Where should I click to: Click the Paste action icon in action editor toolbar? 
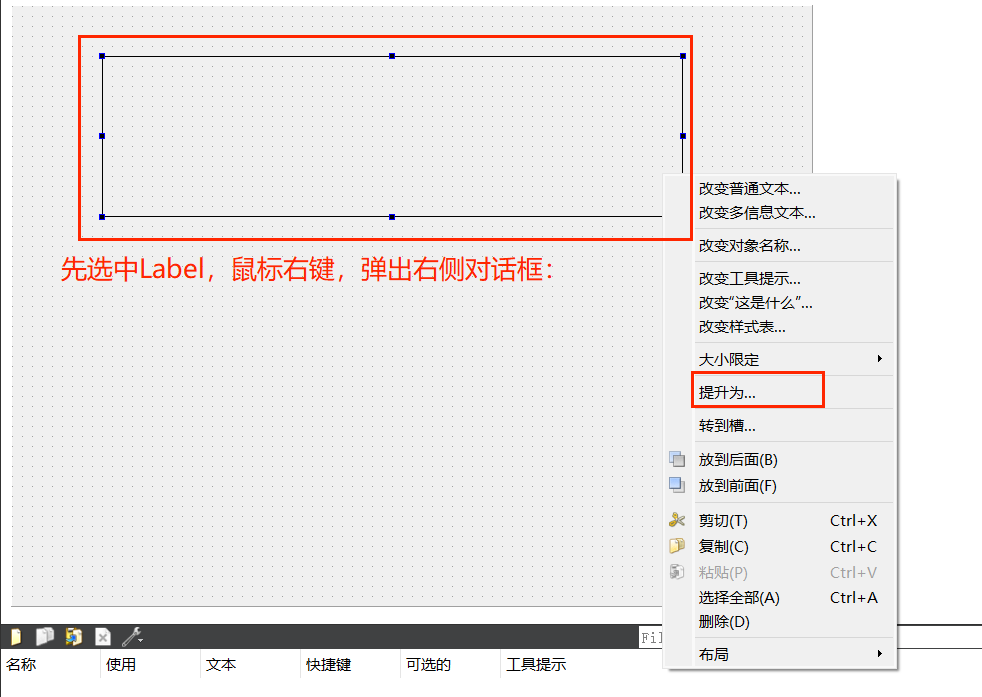click(74, 637)
